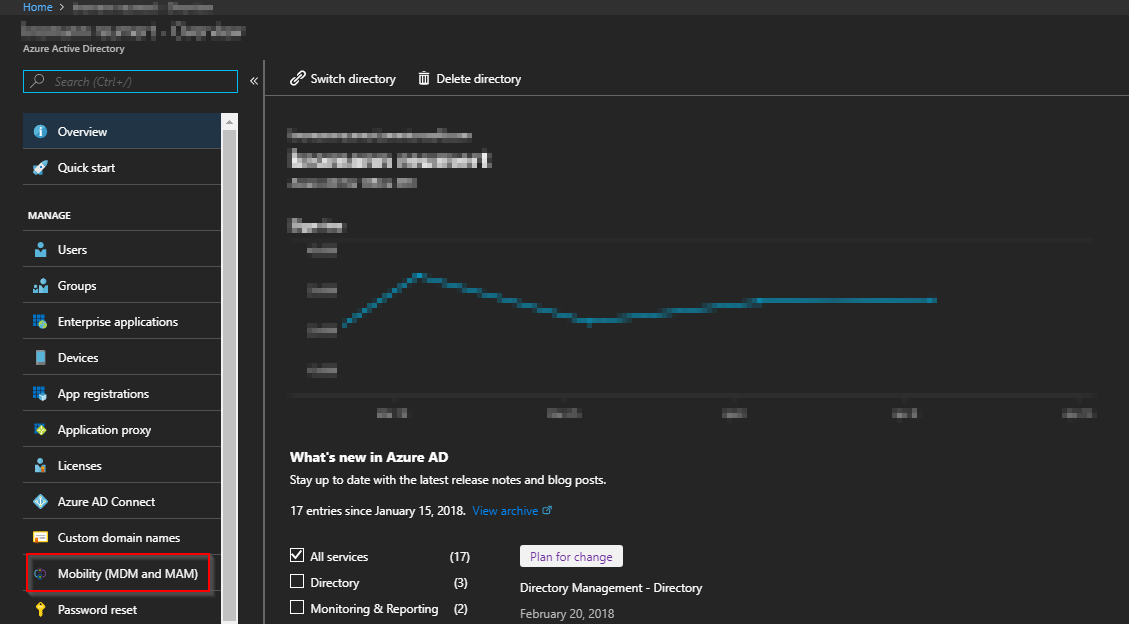Click the Plan for change tag
Screen dimensions: 1129x624
click(x=571, y=556)
